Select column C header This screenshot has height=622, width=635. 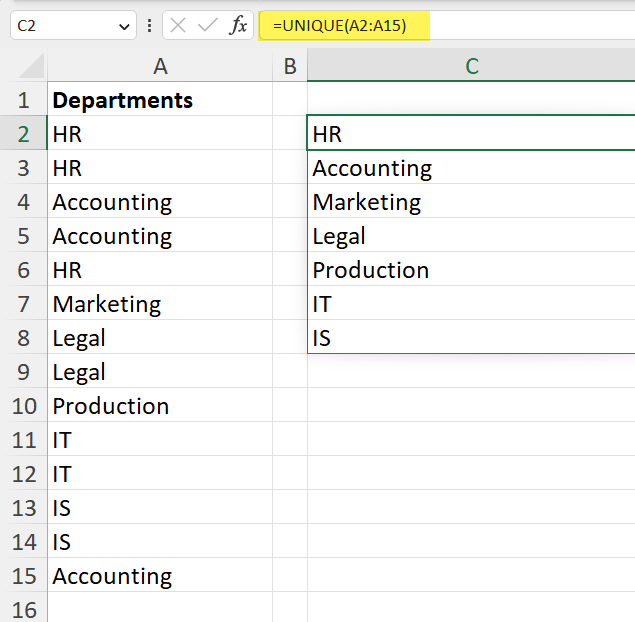click(x=471, y=66)
